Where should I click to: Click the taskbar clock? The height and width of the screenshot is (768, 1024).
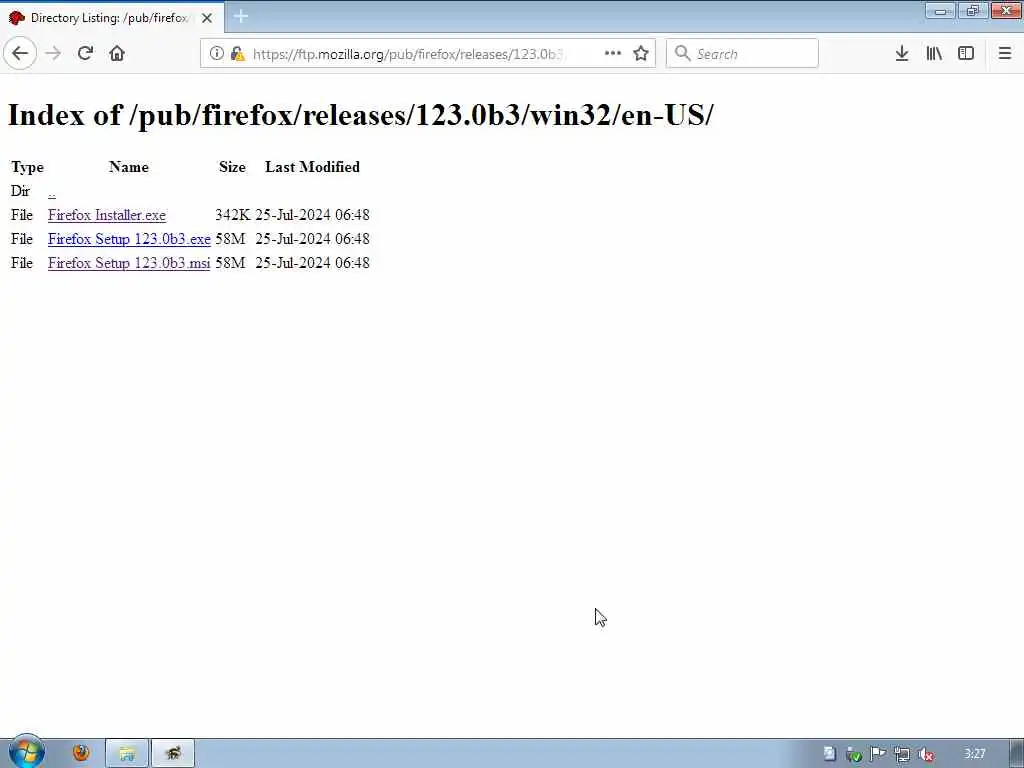(x=974, y=754)
